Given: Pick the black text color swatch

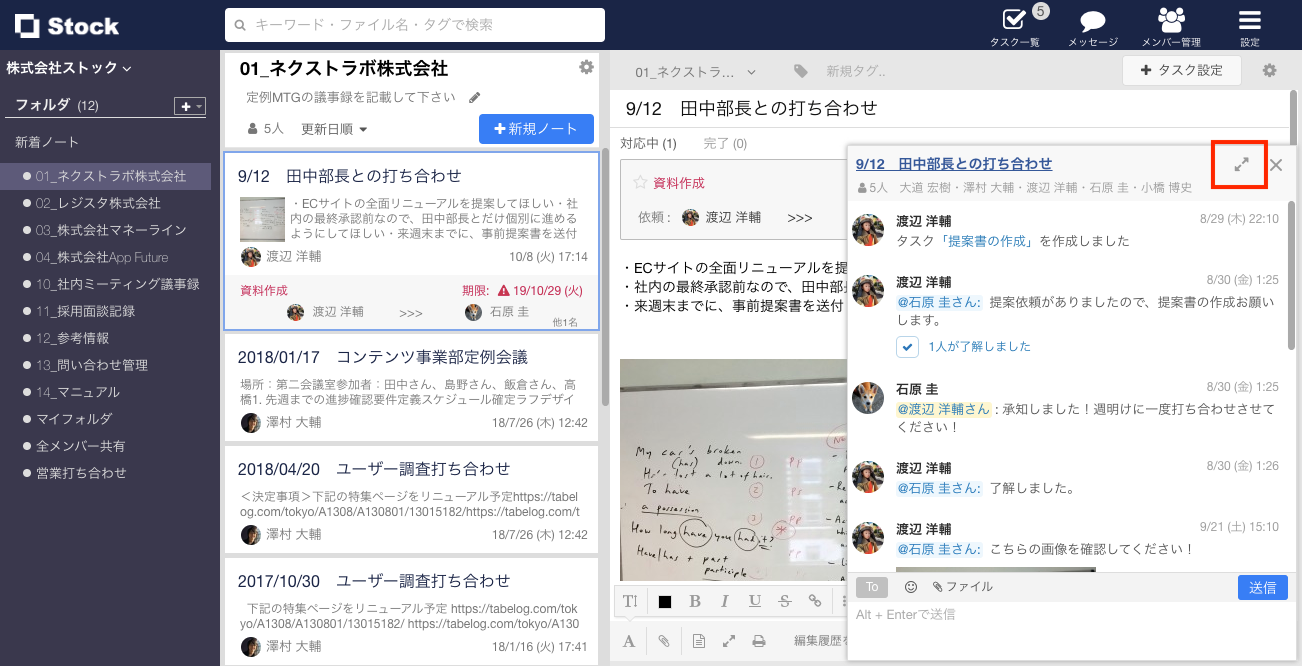Looking at the screenshot, I should [665, 601].
